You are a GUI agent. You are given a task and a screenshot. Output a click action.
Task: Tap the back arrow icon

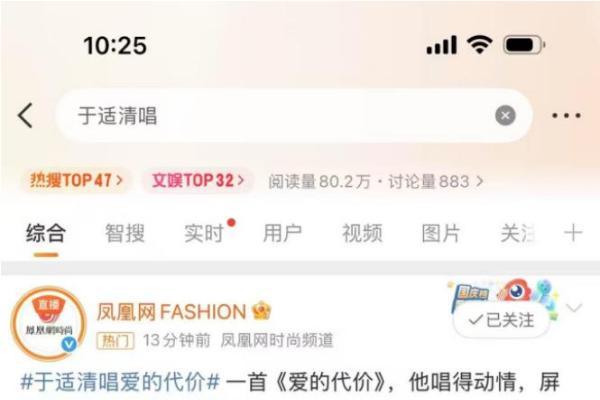(x=25, y=115)
